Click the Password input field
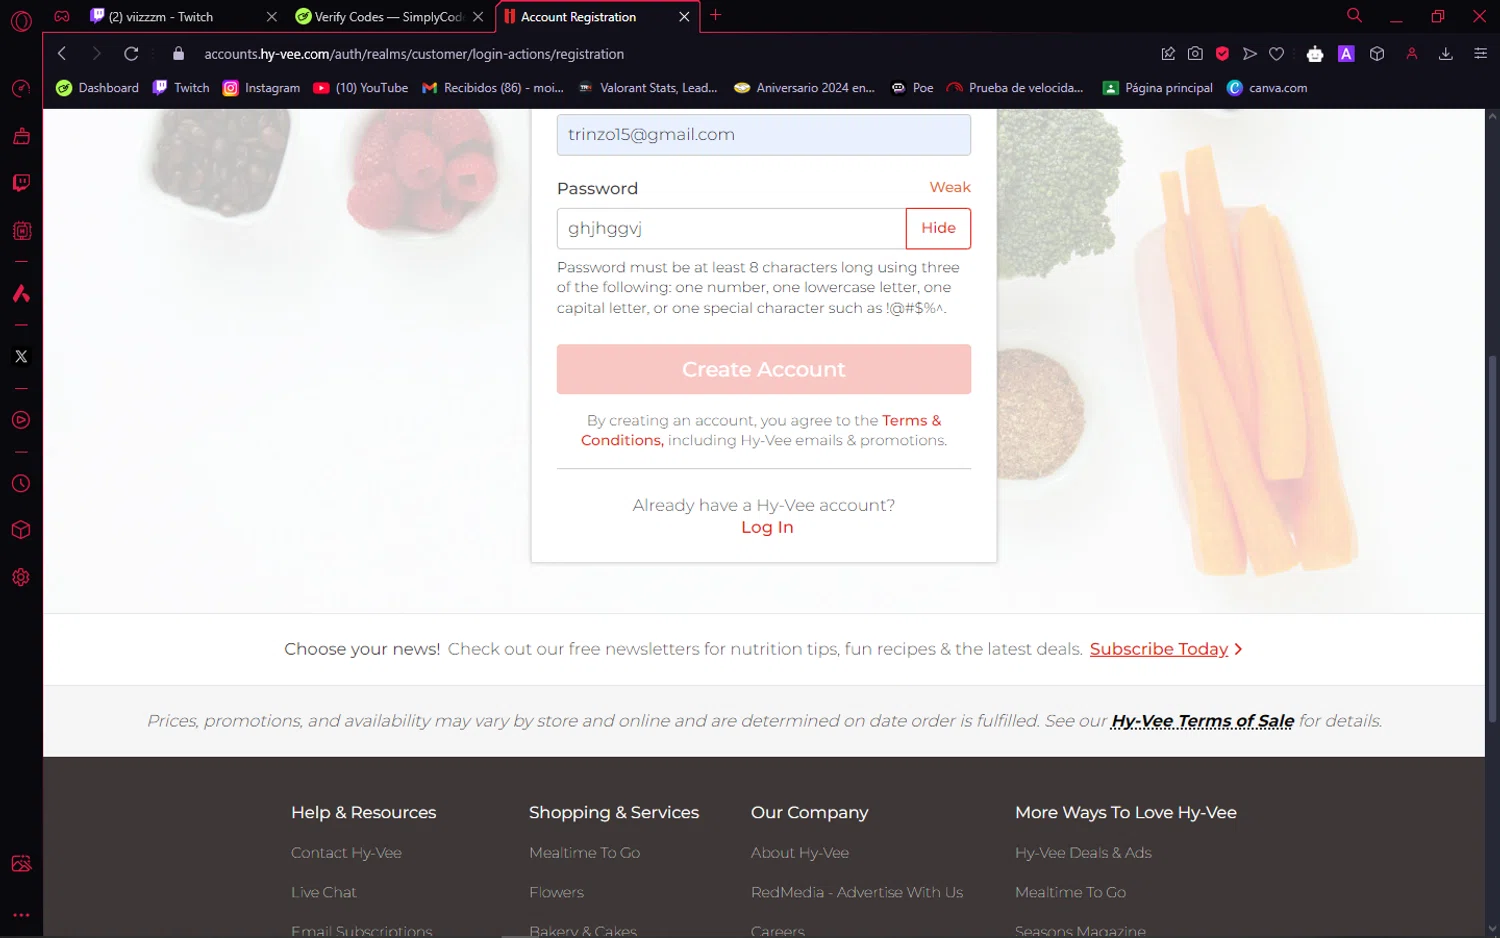The height and width of the screenshot is (938, 1500). (x=731, y=228)
